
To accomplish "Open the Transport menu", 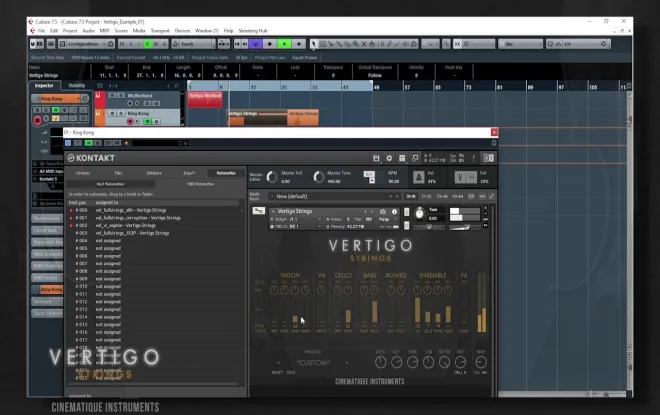I will pos(160,31).
